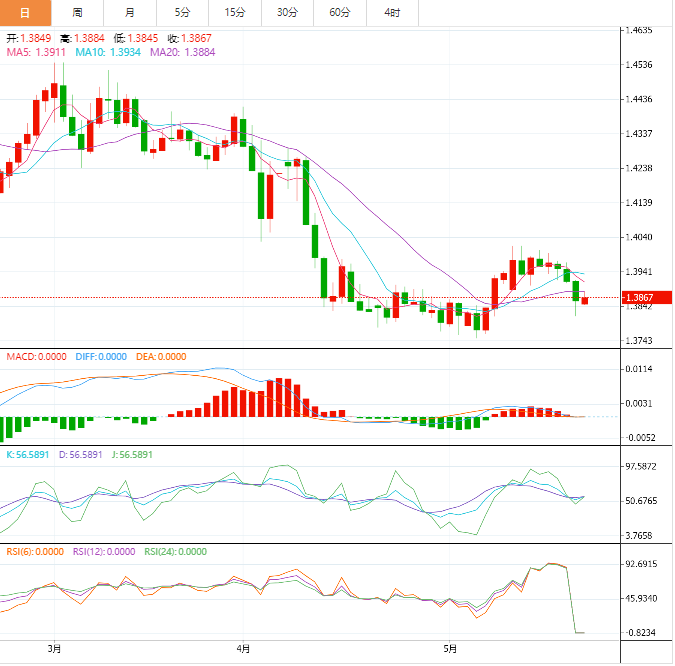This screenshot has width=675, height=666.
Task: Click the high price 1.3884 value
Action: pos(89,38)
